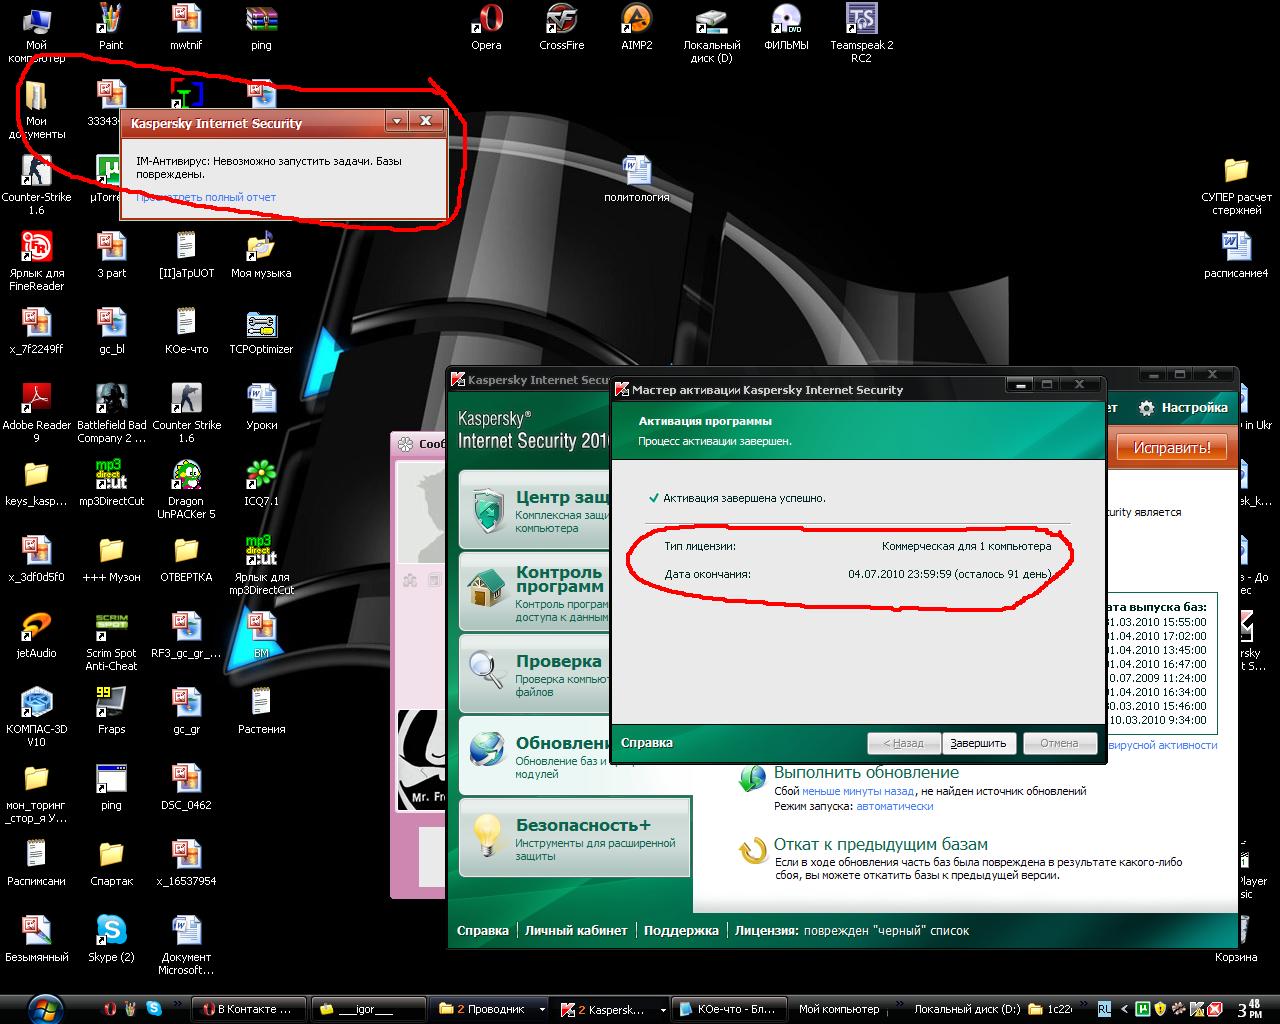The image size is (1280, 1024).
Task: Open the Teamspeak 2 RC2 shortcut
Action: point(861,33)
